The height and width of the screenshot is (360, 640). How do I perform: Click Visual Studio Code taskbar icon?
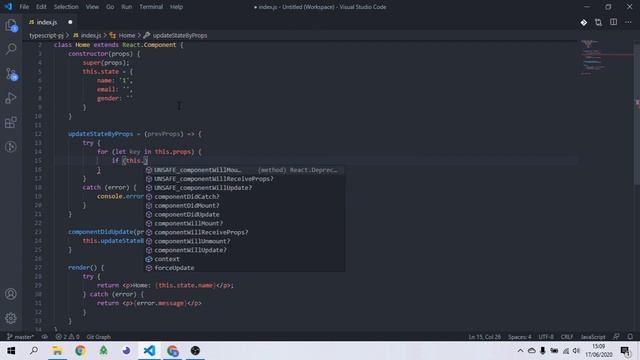(149, 351)
